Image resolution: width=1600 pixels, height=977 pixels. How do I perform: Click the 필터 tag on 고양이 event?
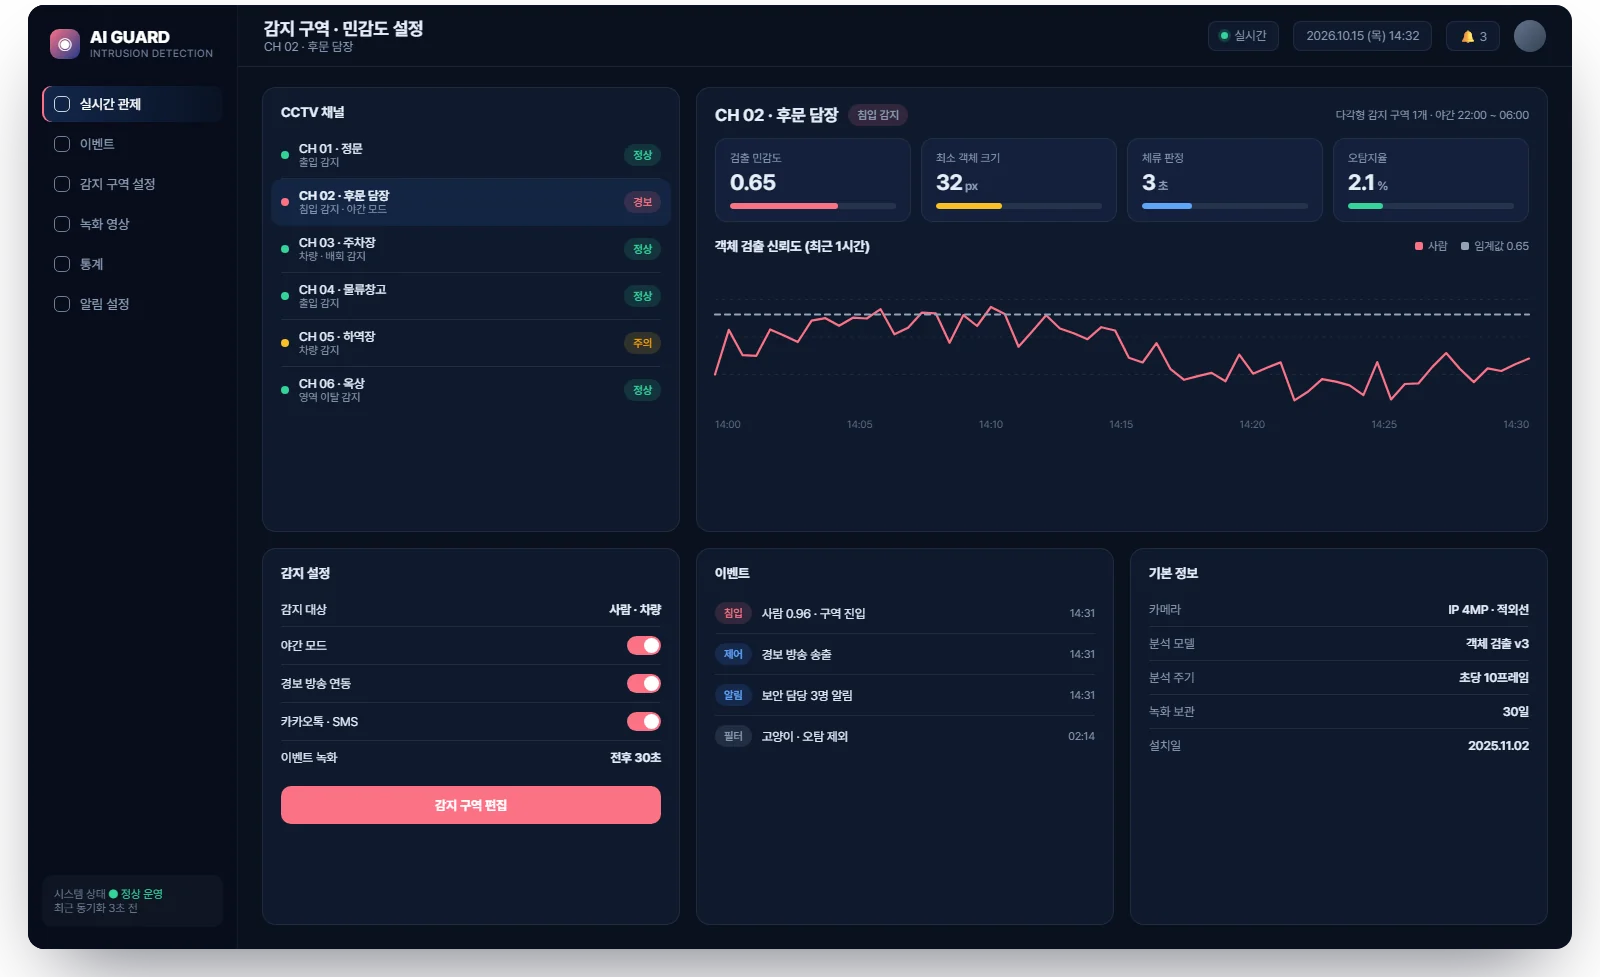[733, 736]
